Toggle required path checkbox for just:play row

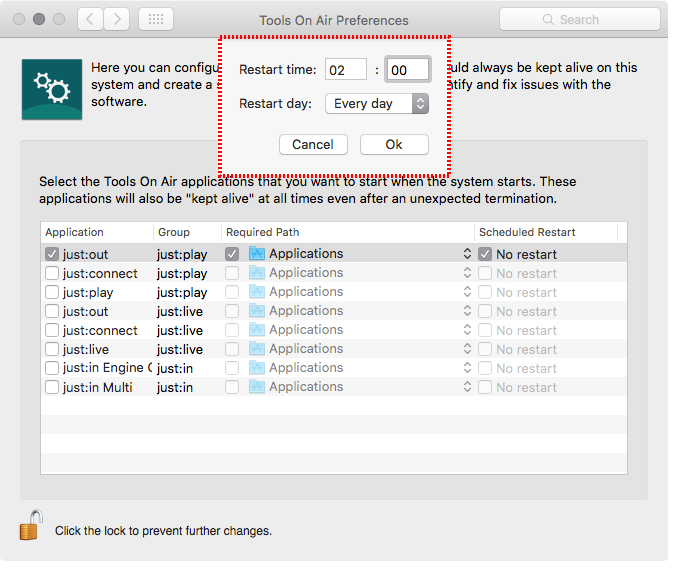[x=232, y=292]
